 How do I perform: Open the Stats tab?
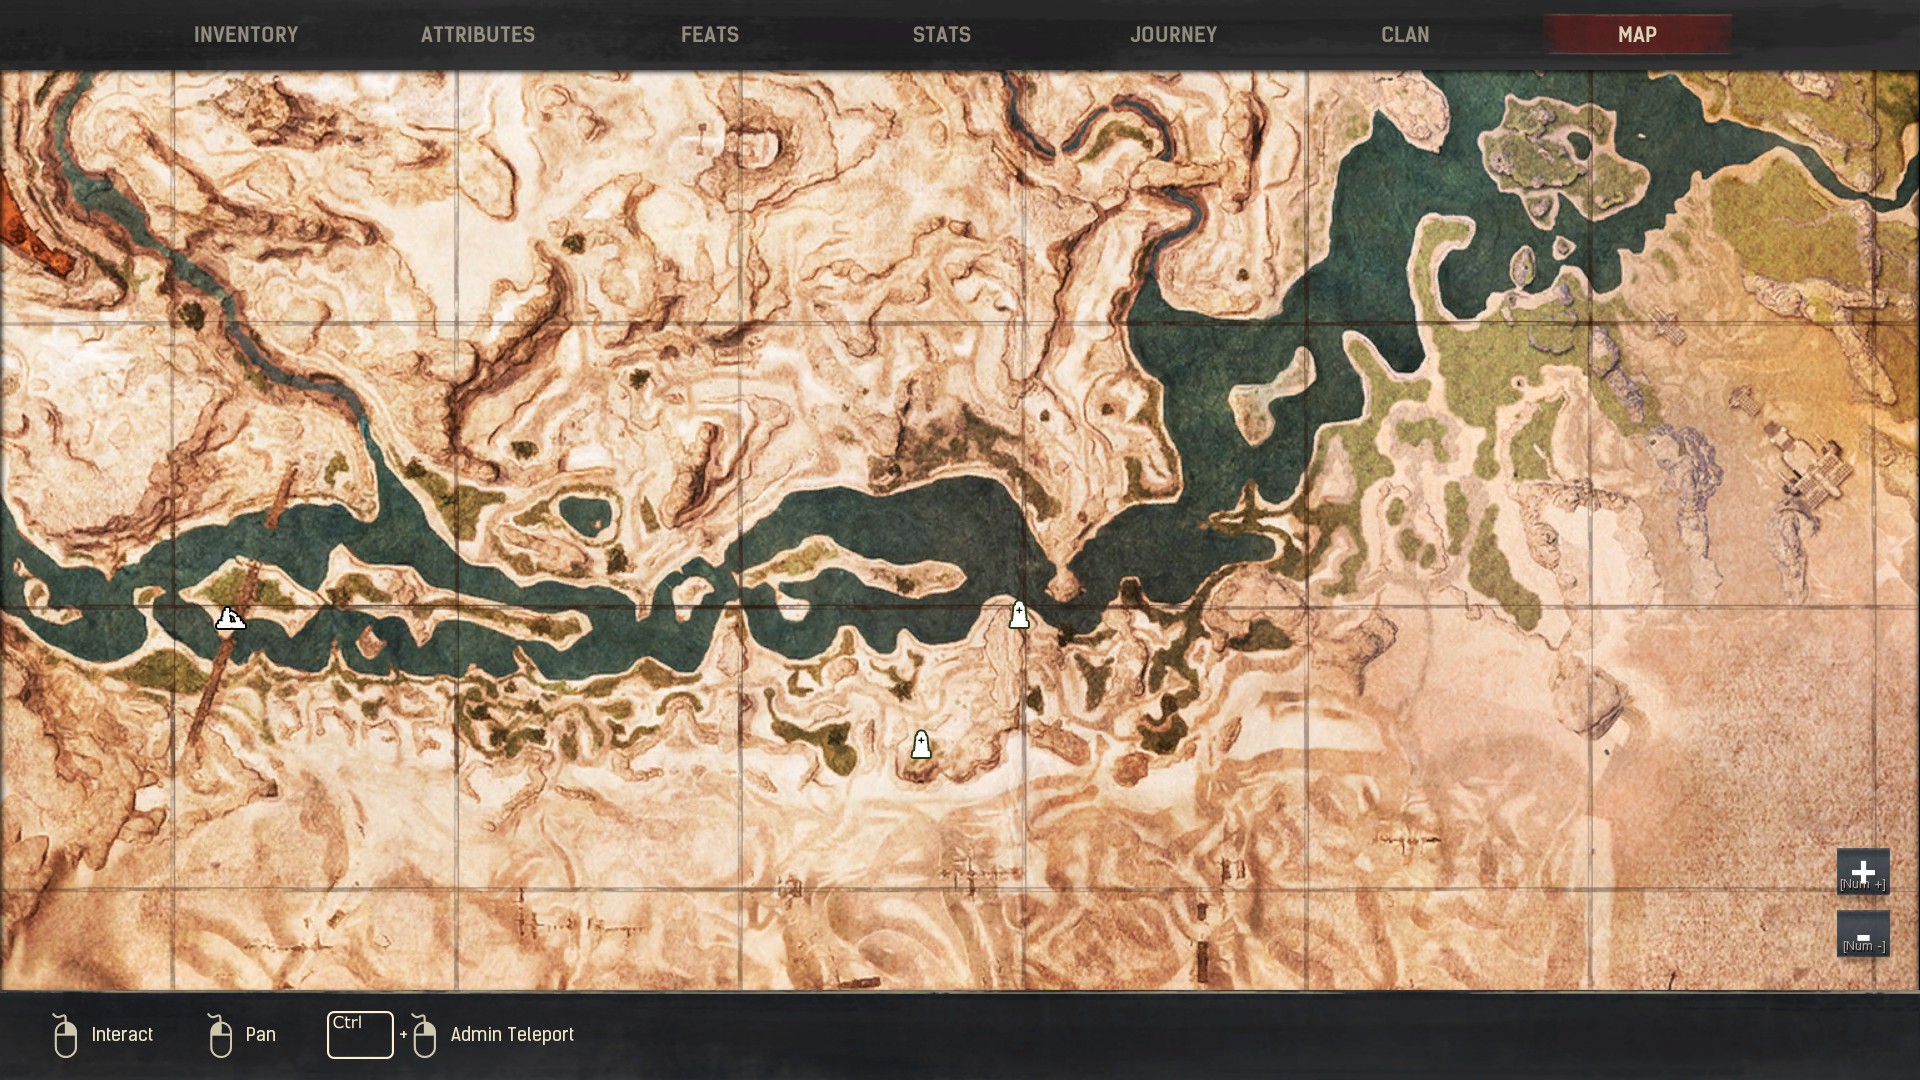pyautogui.click(x=941, y=35)
